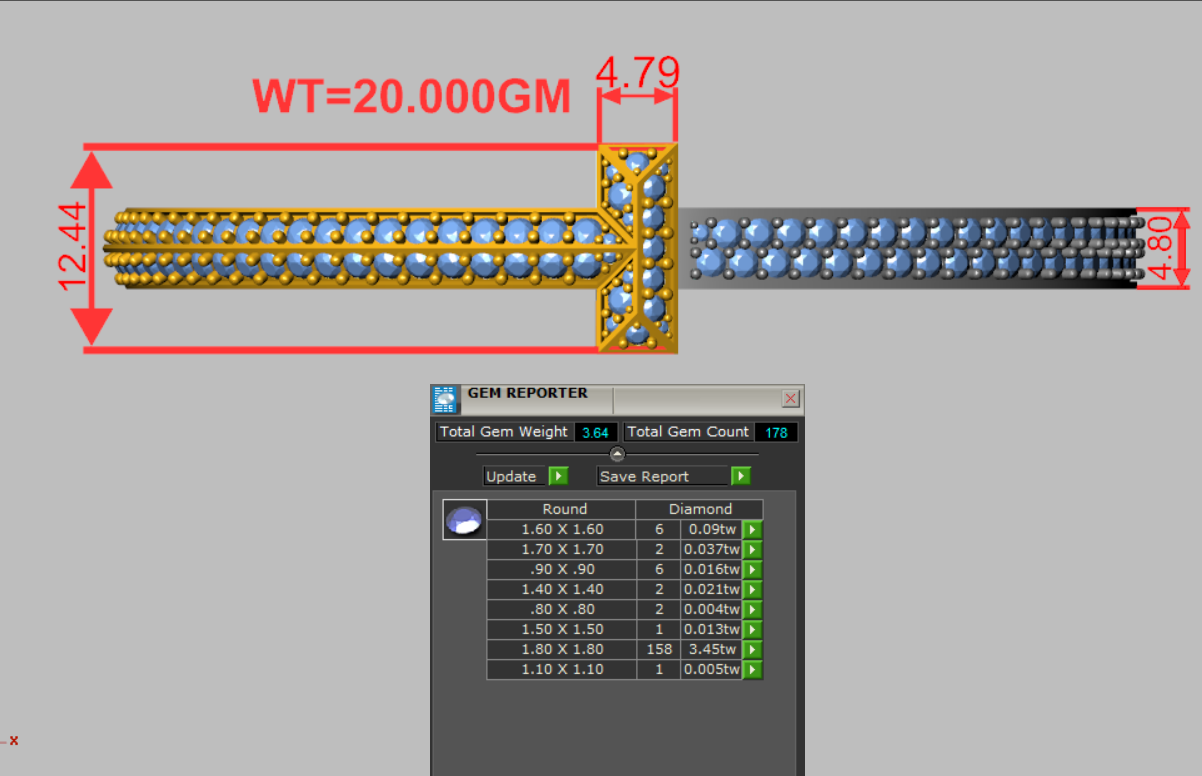Click green arrow for 1.70 X 1.70 row
The image size is (1202, 776).
pos(752,549)
